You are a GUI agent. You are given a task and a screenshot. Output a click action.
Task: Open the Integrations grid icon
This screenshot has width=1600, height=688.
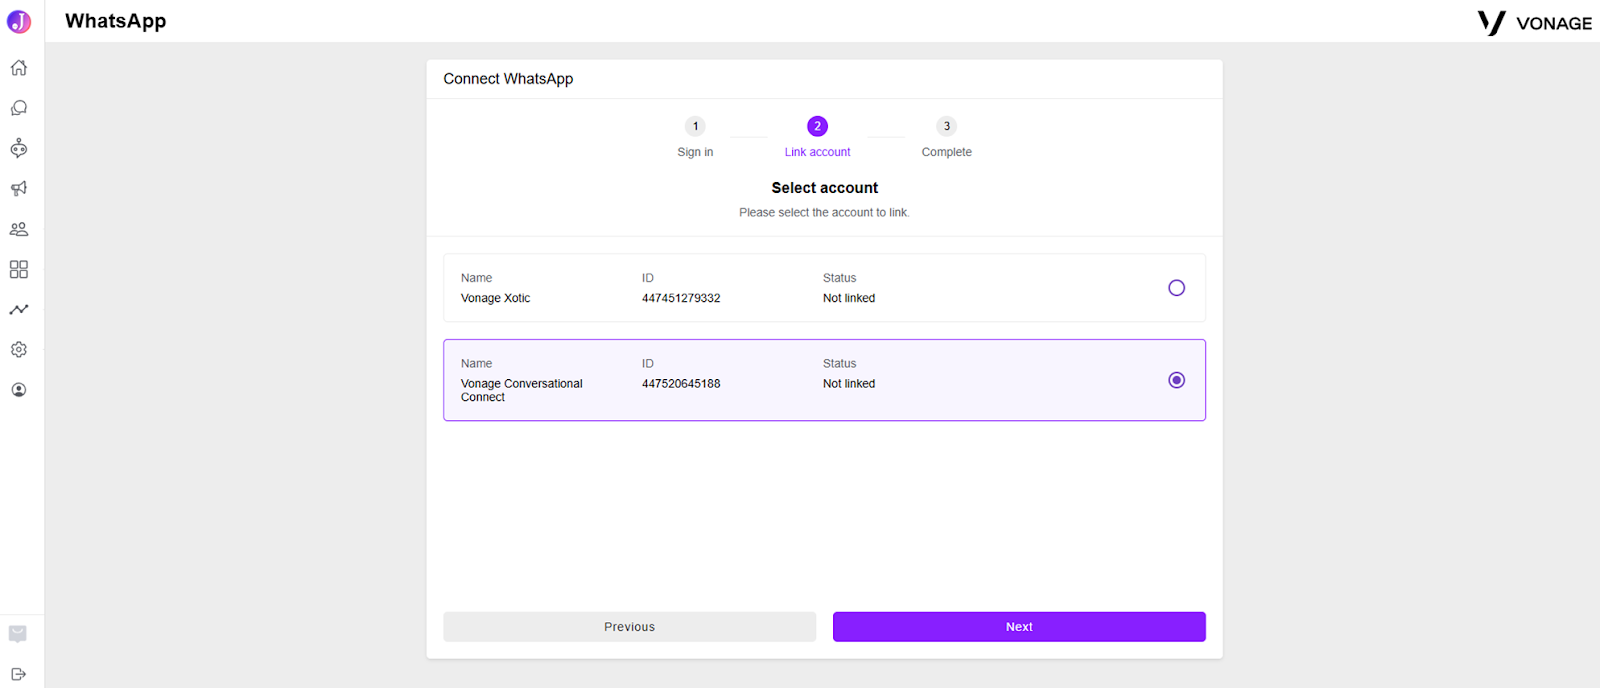pos(19,269)
